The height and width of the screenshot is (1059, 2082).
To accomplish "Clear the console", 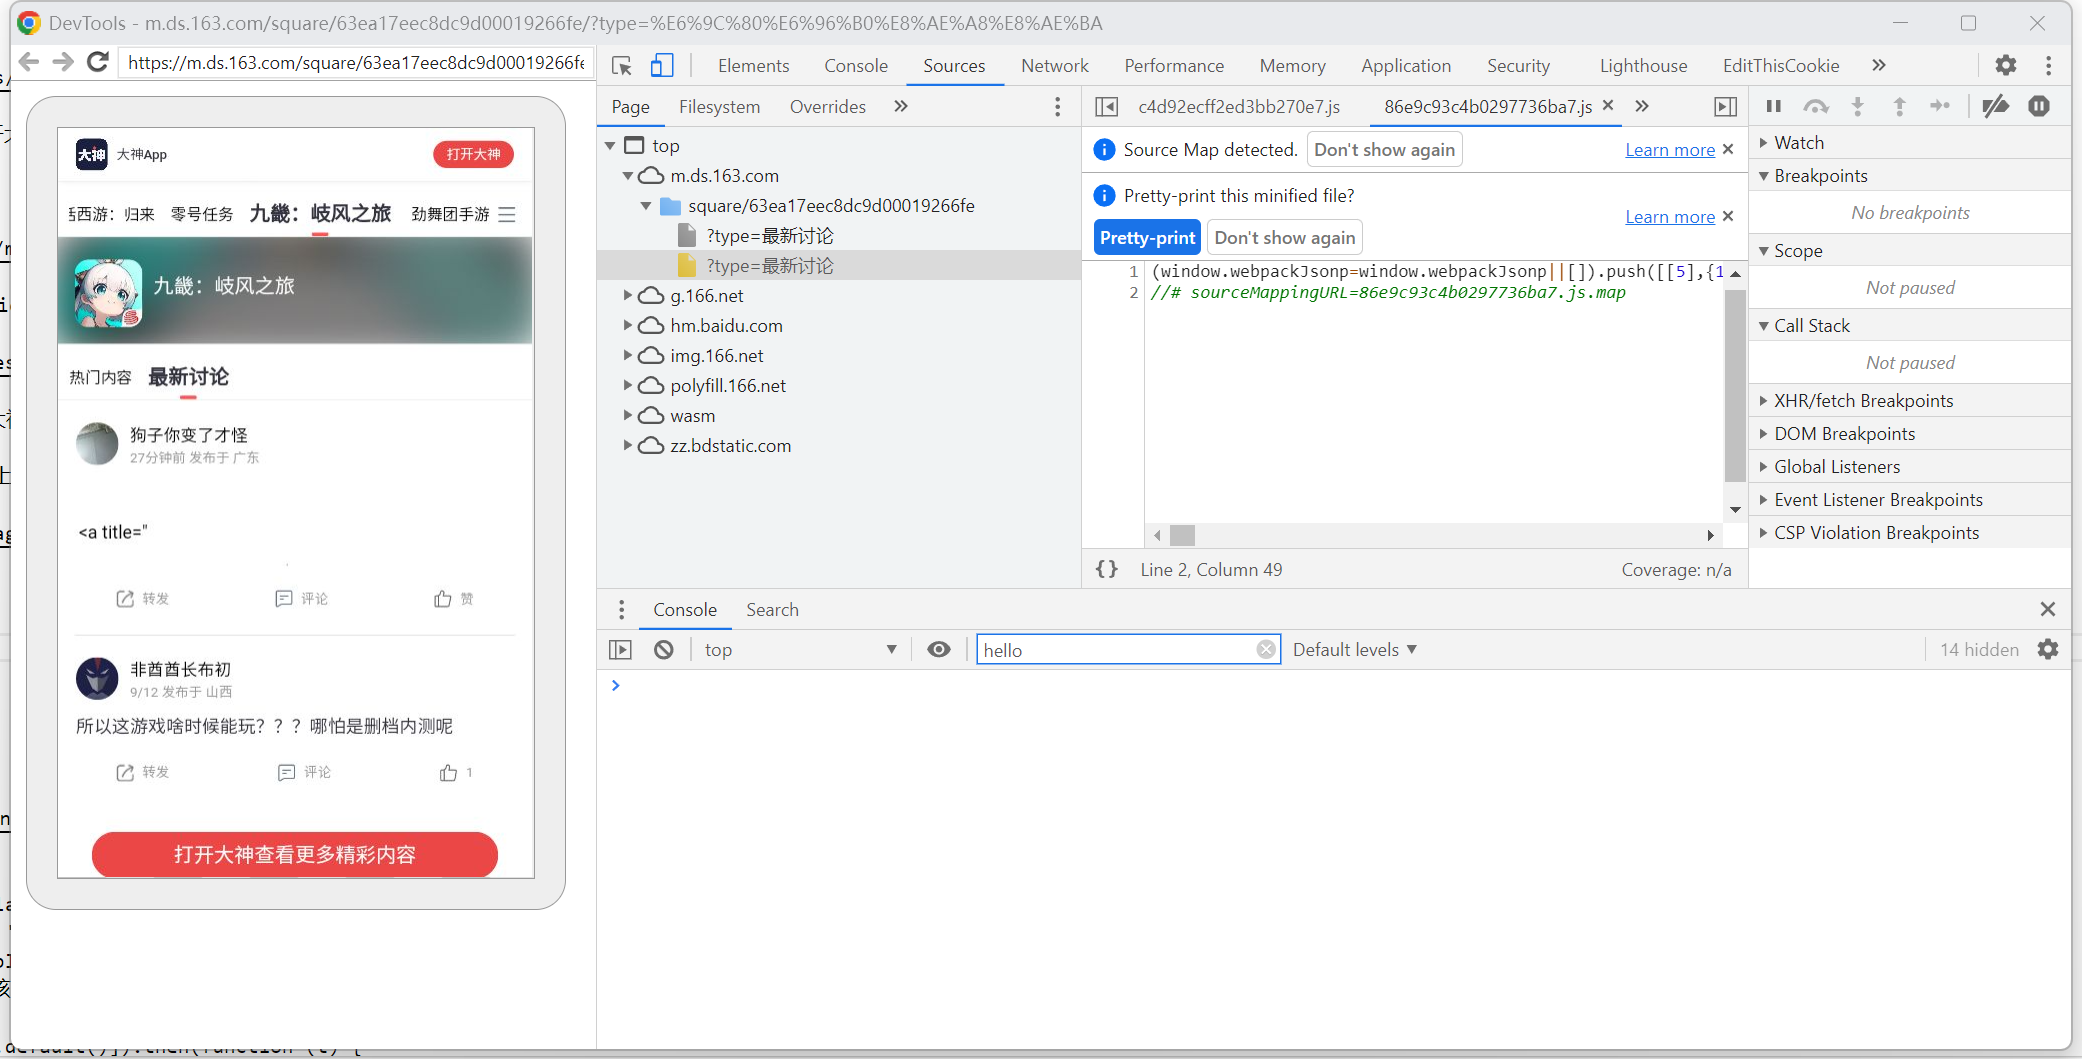I will point(663,650).
